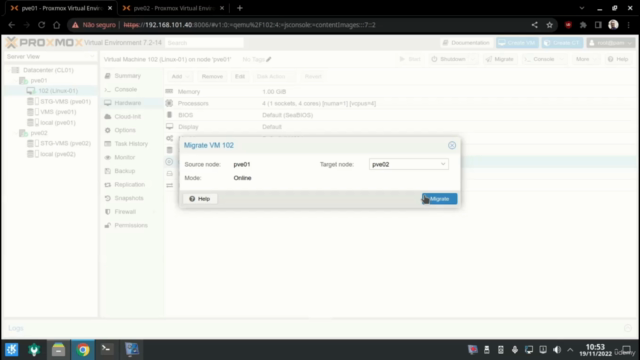Open the Firewall tab
The image size is (640, 360).
pyautogui.click(x=125, y=212)
